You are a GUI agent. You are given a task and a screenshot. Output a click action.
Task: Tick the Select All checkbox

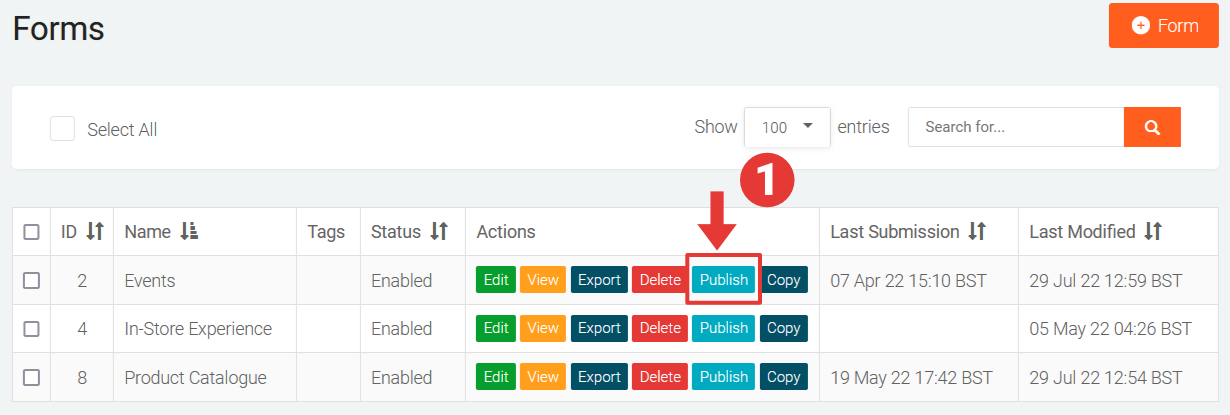63,129
